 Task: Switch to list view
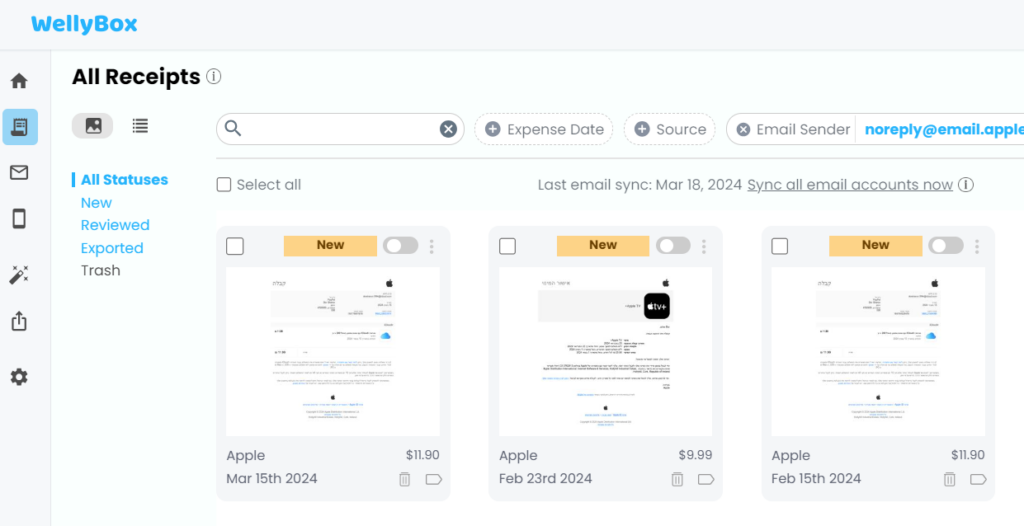pos(140,125)
